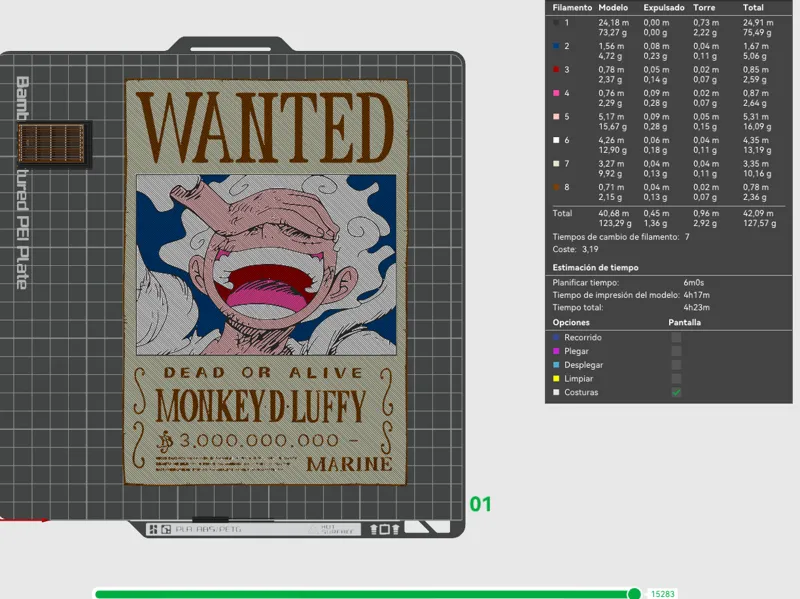Enable the Recorrido display checkbox
The height and width of the screenshot is (599, 800).
676,337
